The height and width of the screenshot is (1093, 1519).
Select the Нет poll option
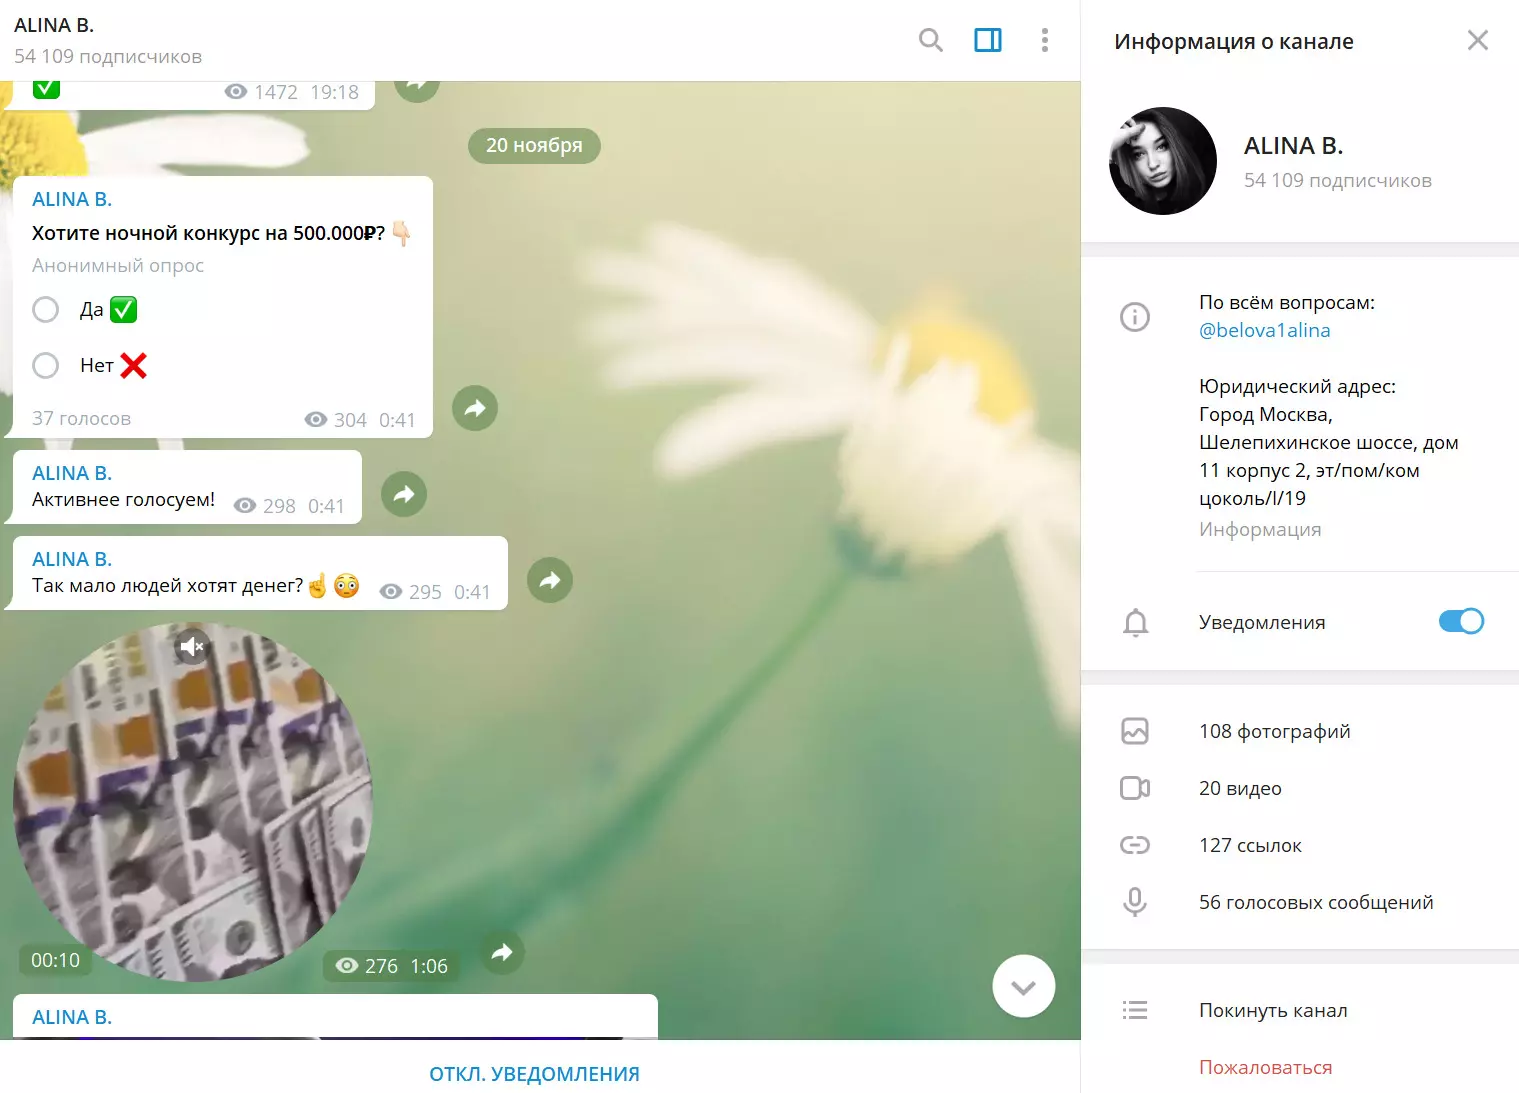coord(46,366)
